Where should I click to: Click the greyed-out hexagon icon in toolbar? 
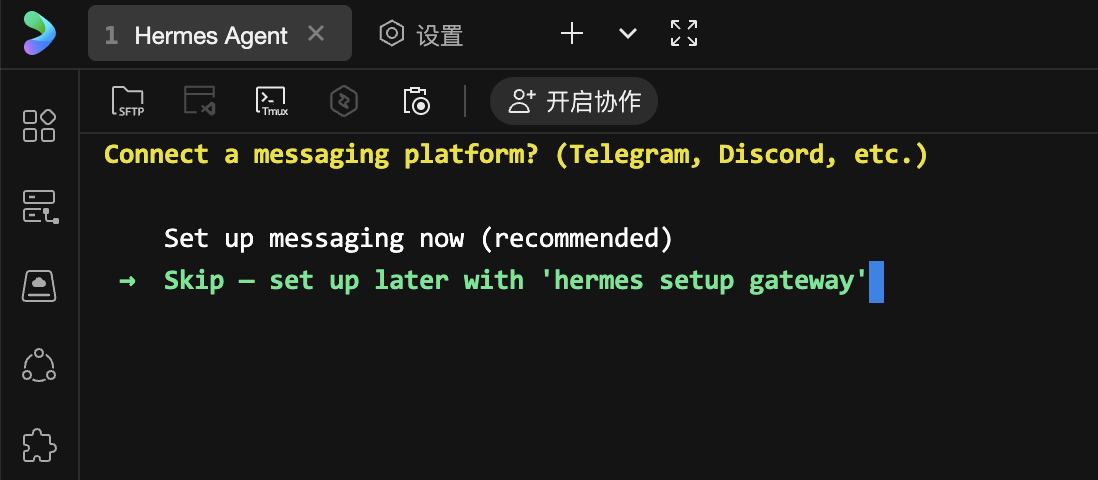(x=344, y=101)
